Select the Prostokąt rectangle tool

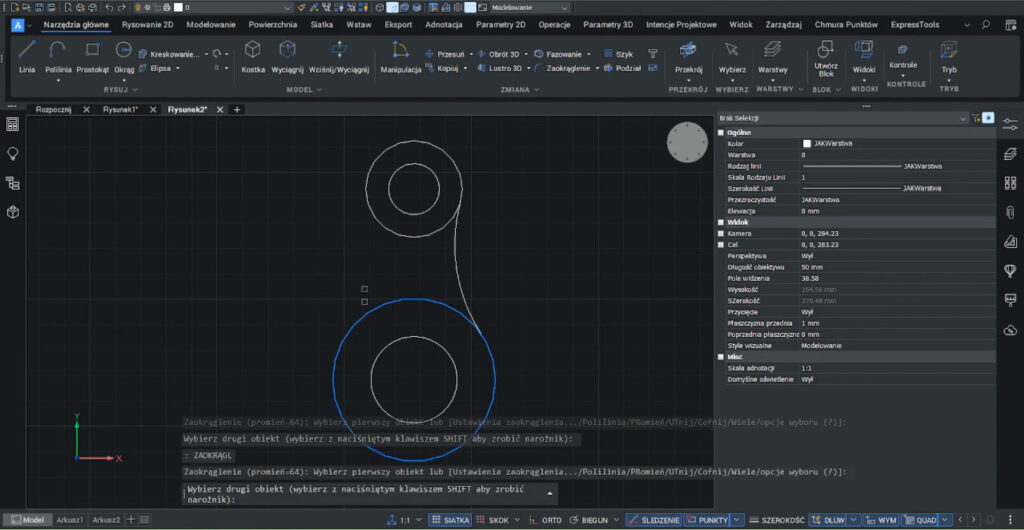coord(93,57)
